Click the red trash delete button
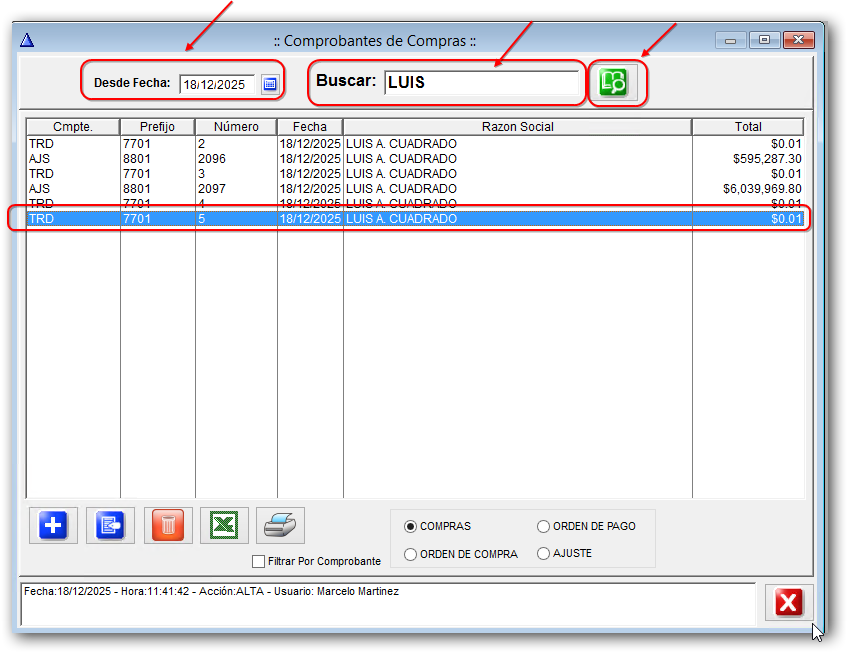The width and height of the screenshot is (848, 655). pyautogui.click(x=168, y=525)
